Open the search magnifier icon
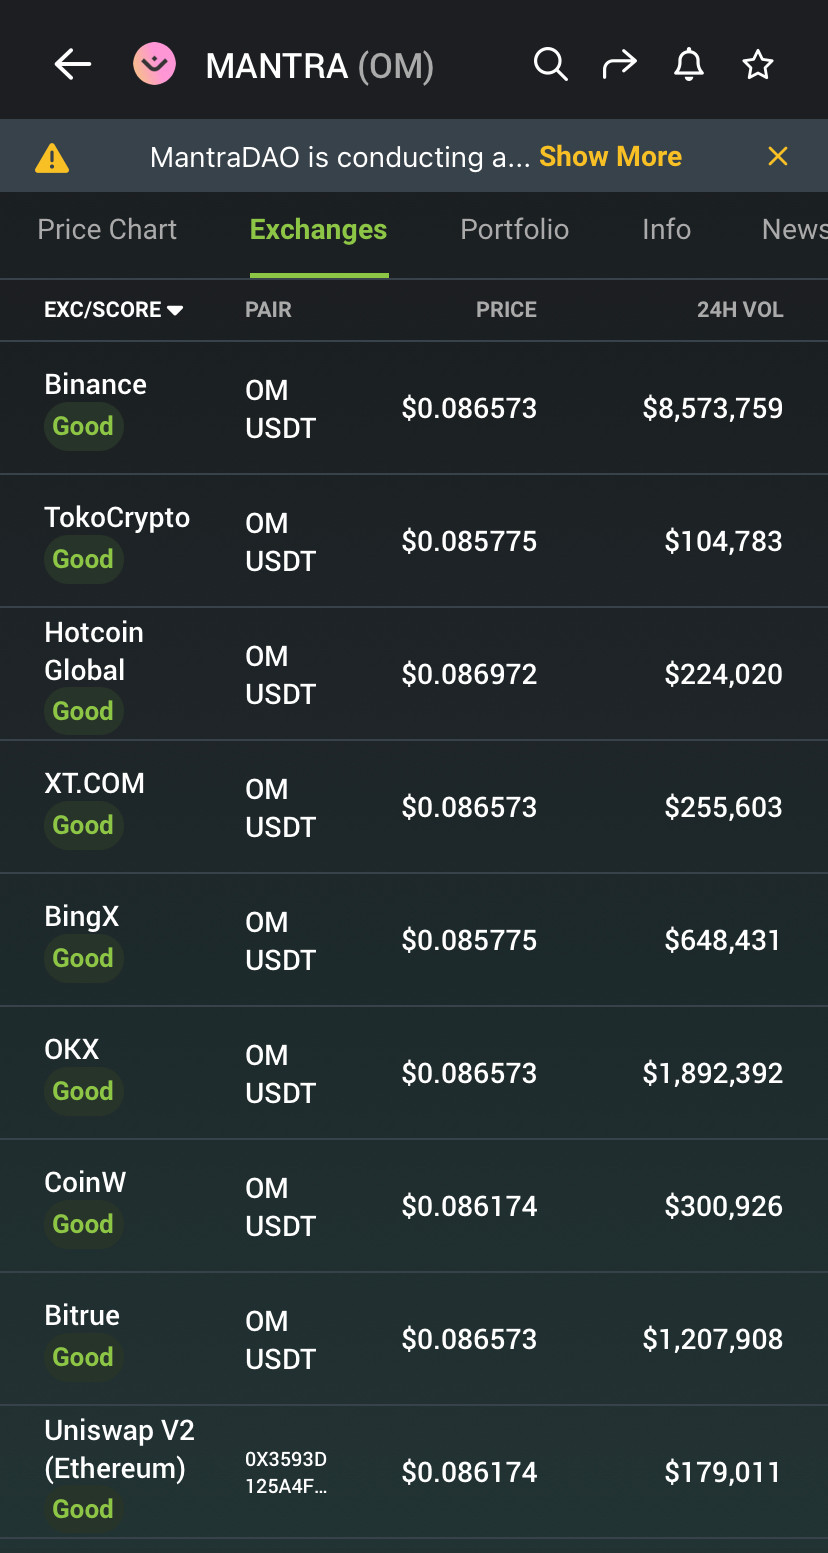The width and height of the screenshot is (828, 1553). click(x=550, y=66)
